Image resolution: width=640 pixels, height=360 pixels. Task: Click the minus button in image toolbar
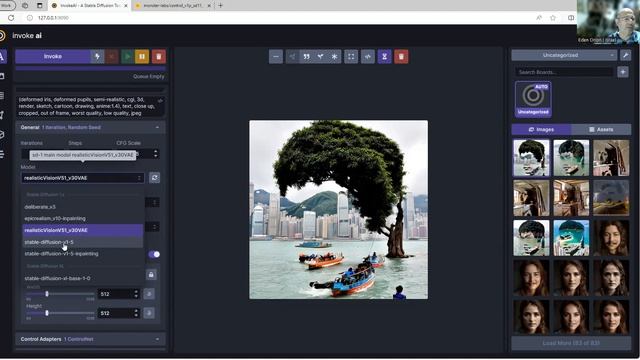point(276,57)
